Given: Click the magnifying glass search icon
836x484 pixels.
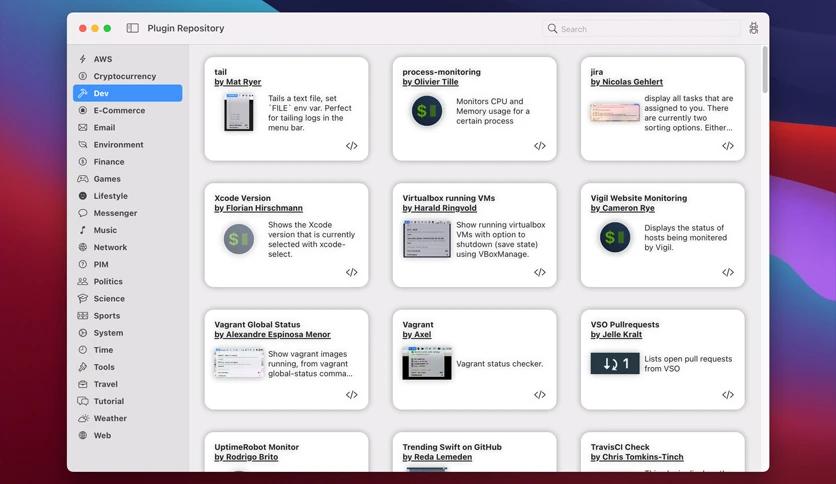Looking at the screenshot, I should tap(552, 29).
